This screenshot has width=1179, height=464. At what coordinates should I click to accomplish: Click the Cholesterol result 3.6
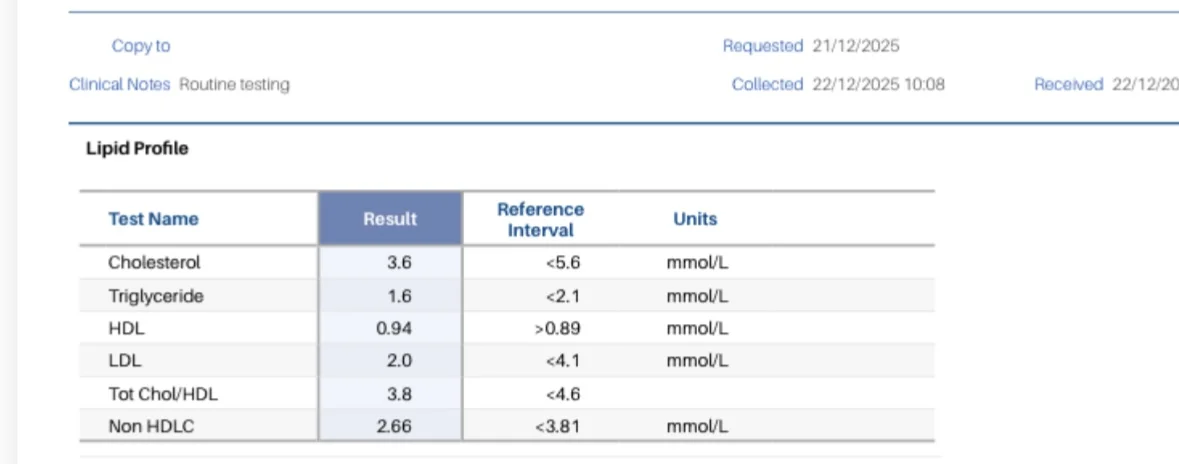click(x=400, y=262)
